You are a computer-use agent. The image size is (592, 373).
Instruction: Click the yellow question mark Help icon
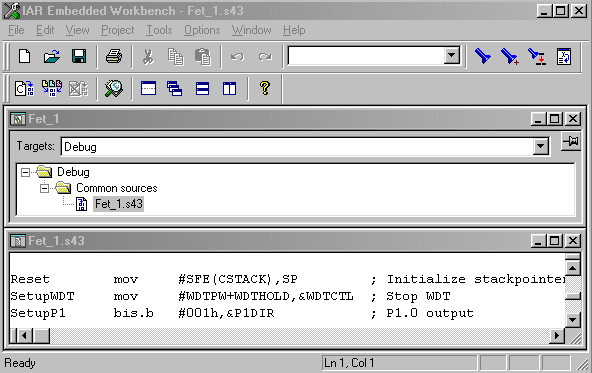click(265, 88)
